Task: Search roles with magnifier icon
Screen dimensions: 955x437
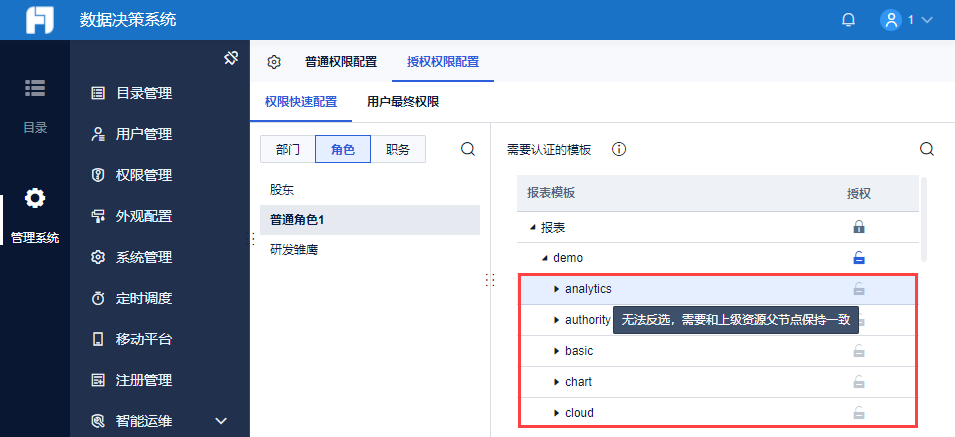Action: click(468, 149)
